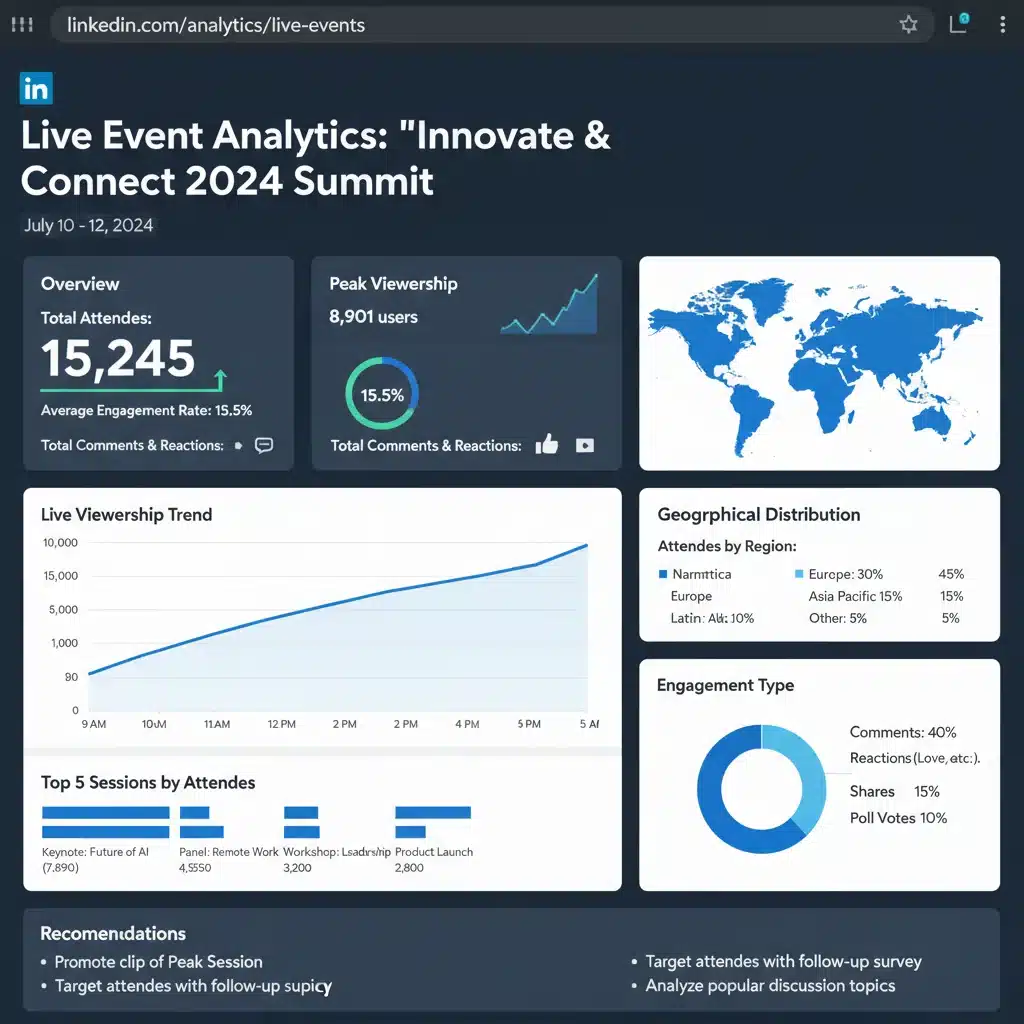The image size is (1024, 1024).
Task: Click the Product Launch session bars
Action: tap(432, 822)
